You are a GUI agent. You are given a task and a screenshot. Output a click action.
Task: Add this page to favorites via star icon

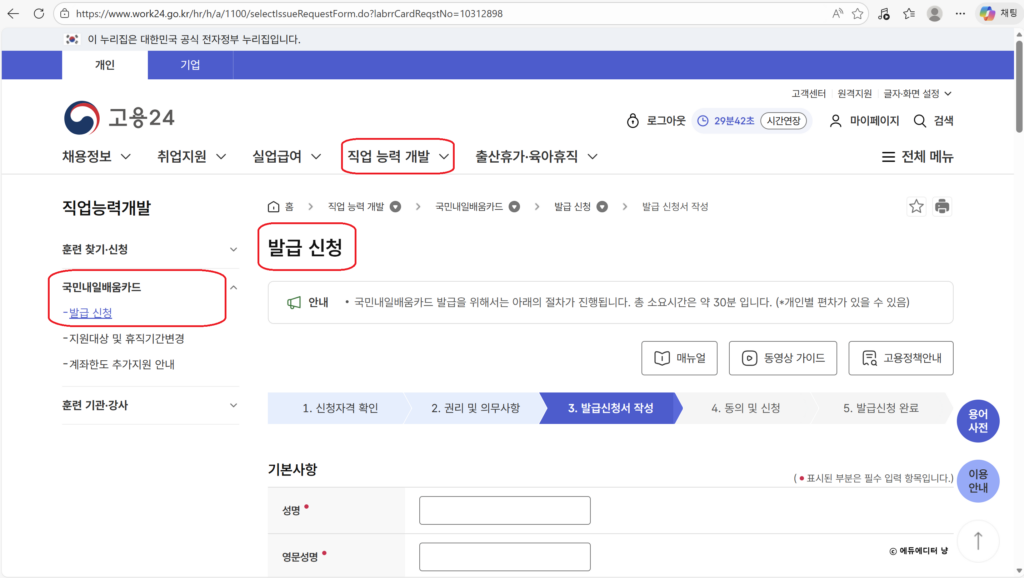click(915, 206)
